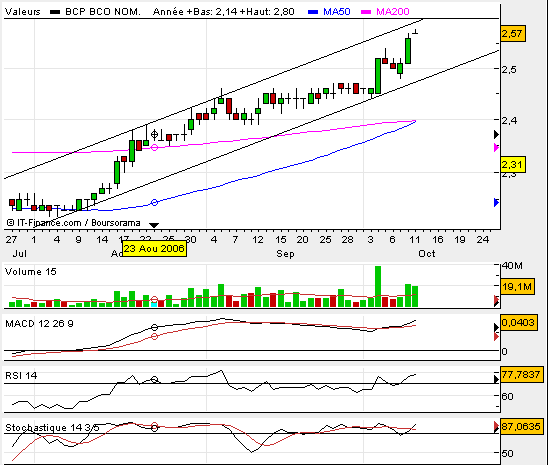This screenshot has width=548, height=465.
Task: Click the black circle marker on MACD line
Action: coord(154,327)
